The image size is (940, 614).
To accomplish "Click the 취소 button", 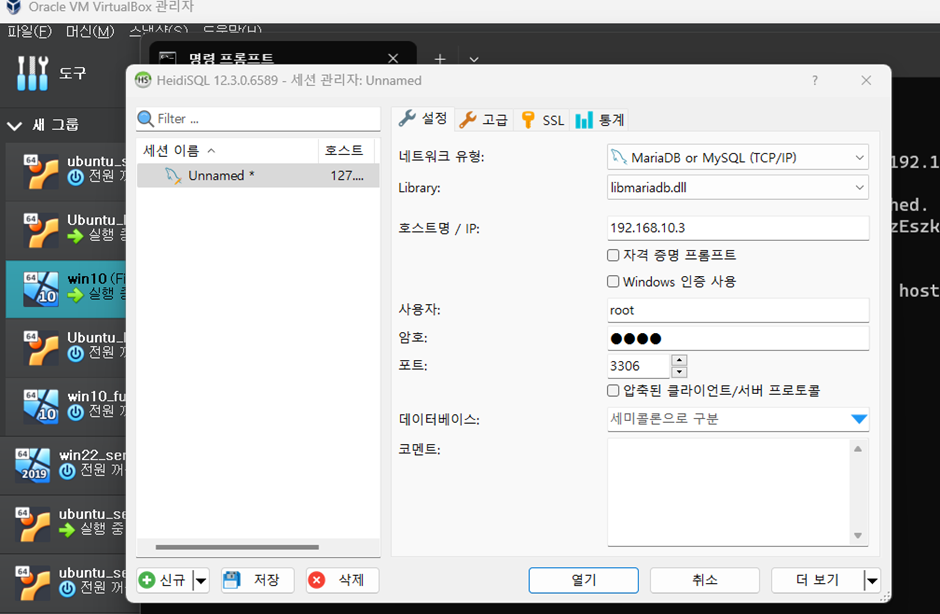I will [x=704, y=580].
